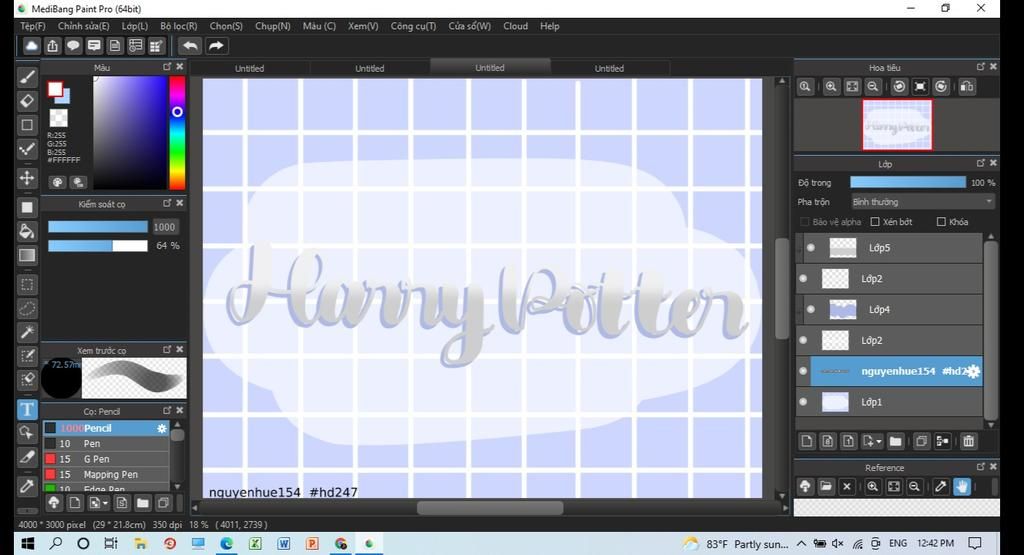Image resolution: width=1024 pixels, height=555 pixels.
Task: Click the Redo arrow in toolbar
Action: (x=216, y=46)
